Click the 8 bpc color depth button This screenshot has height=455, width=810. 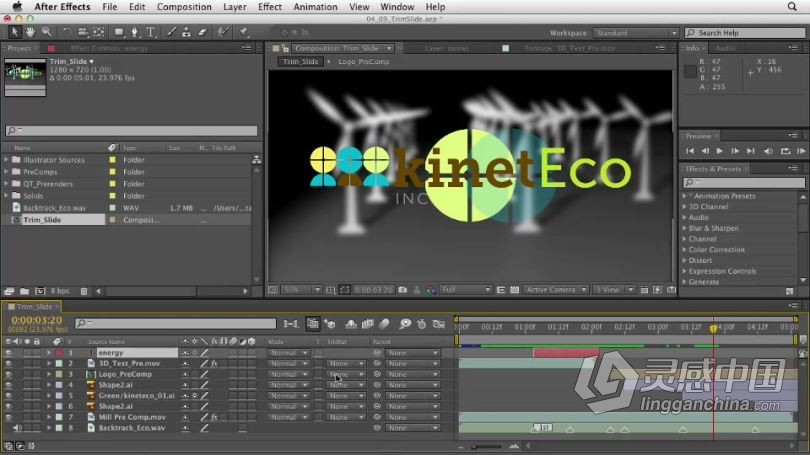[x=60, y=291]
